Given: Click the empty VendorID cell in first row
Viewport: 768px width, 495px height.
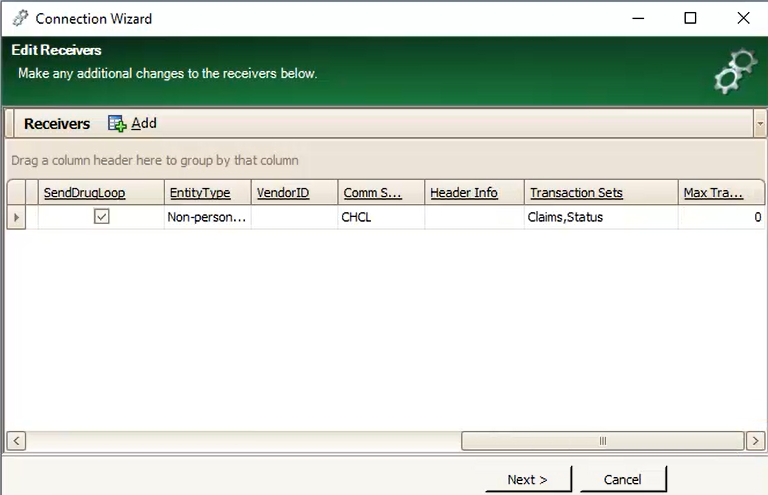Looking at the screenshot, I should tap(294, 217).
